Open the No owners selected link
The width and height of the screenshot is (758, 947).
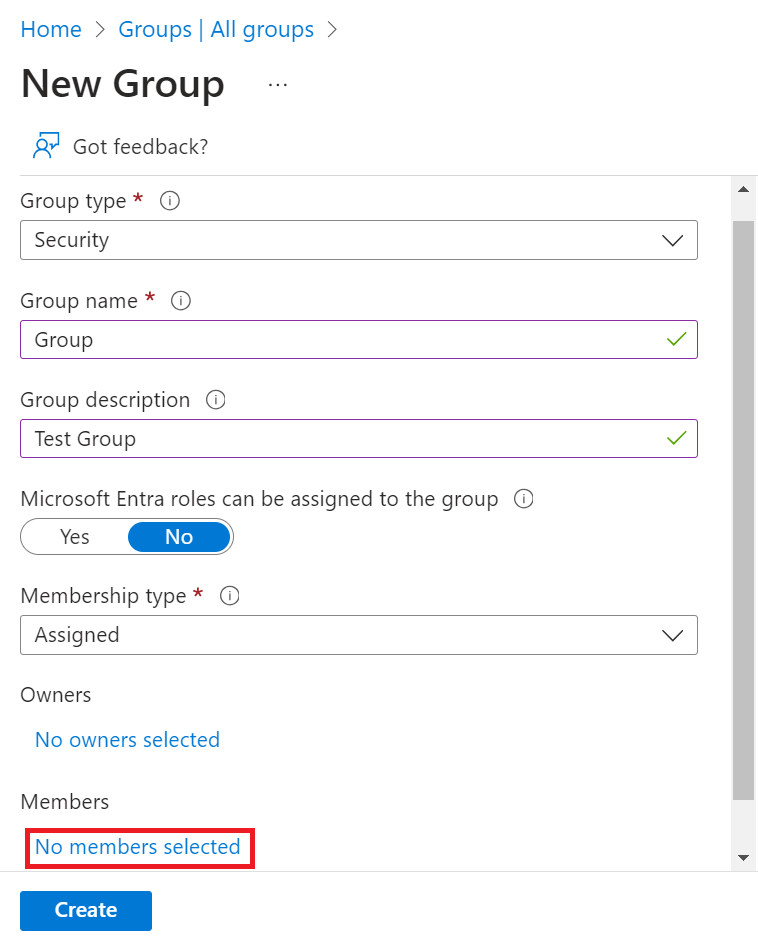pyautogui.click(x=127, y=740)
